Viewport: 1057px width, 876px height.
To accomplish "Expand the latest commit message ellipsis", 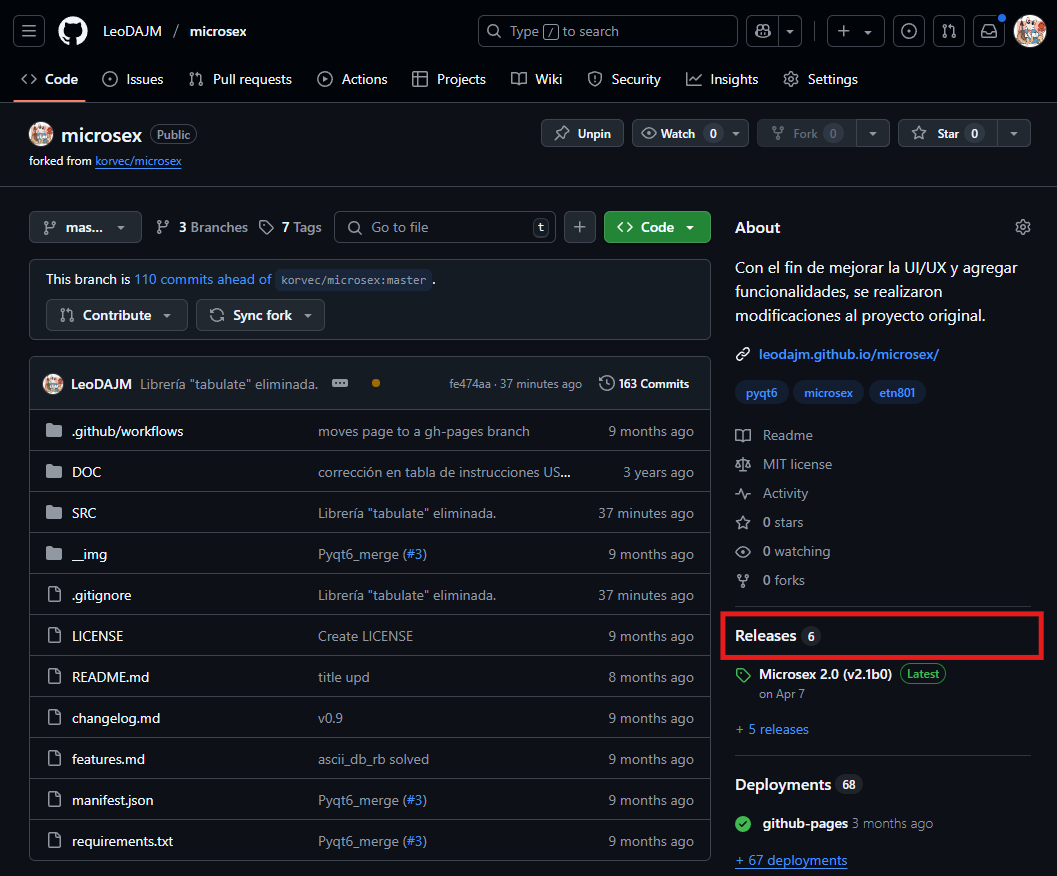I will pos(340,384).
